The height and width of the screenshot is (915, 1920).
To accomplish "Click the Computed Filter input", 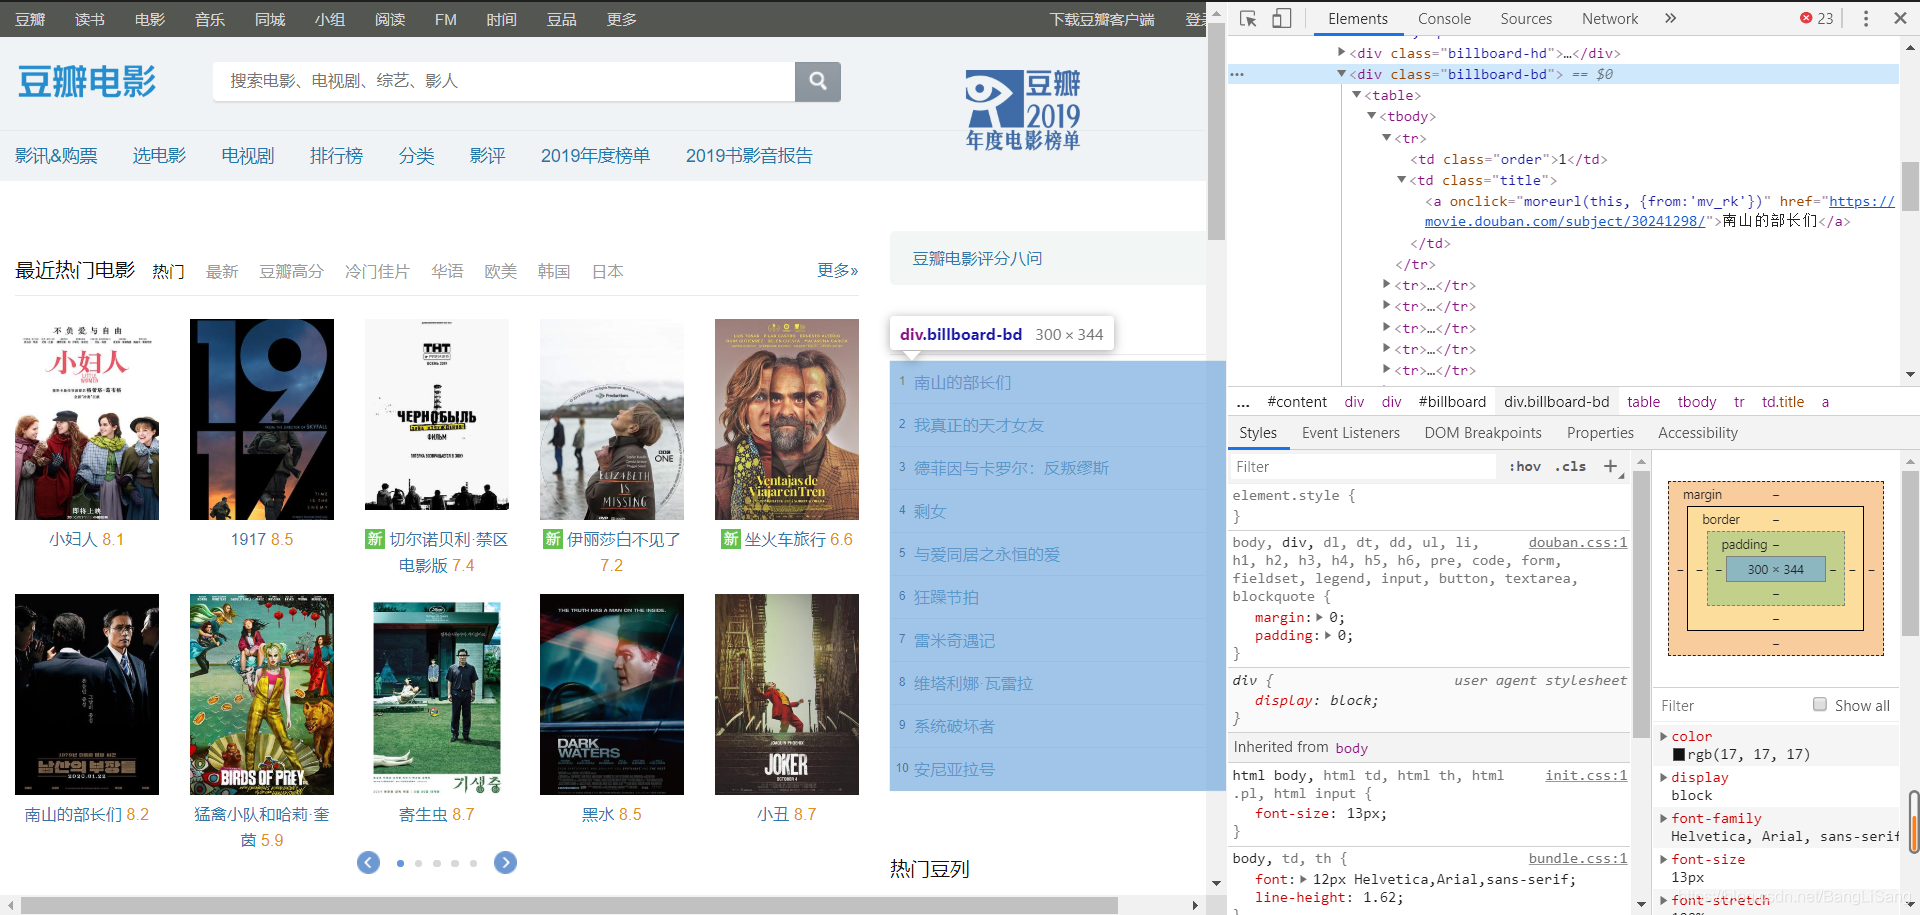I will tap(1732, 705).
